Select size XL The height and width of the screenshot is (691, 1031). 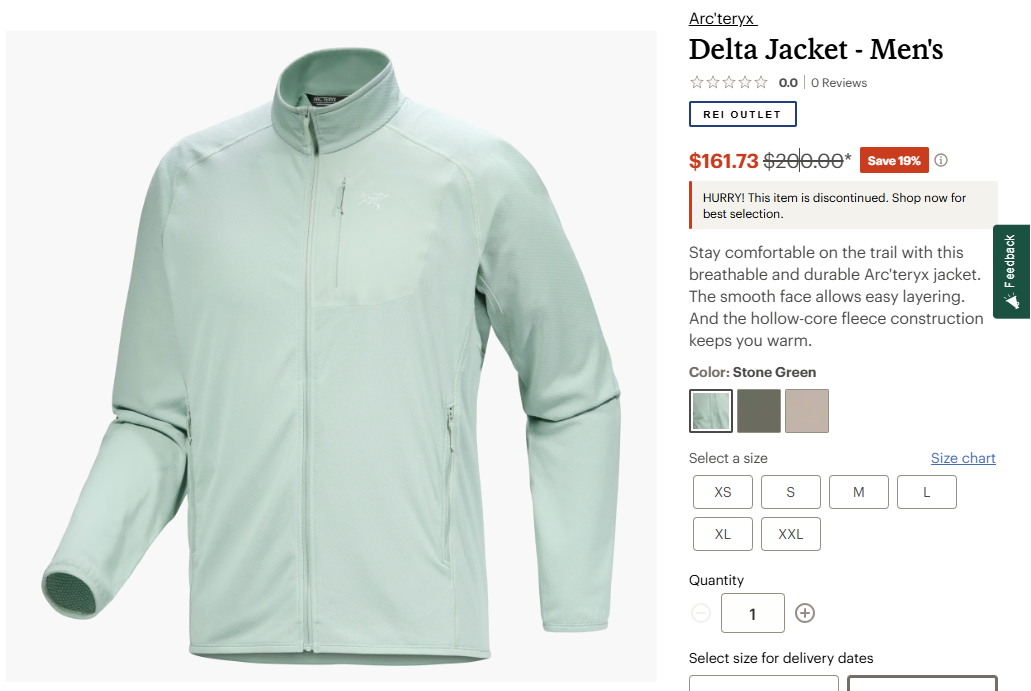click(x=723, y=534)
